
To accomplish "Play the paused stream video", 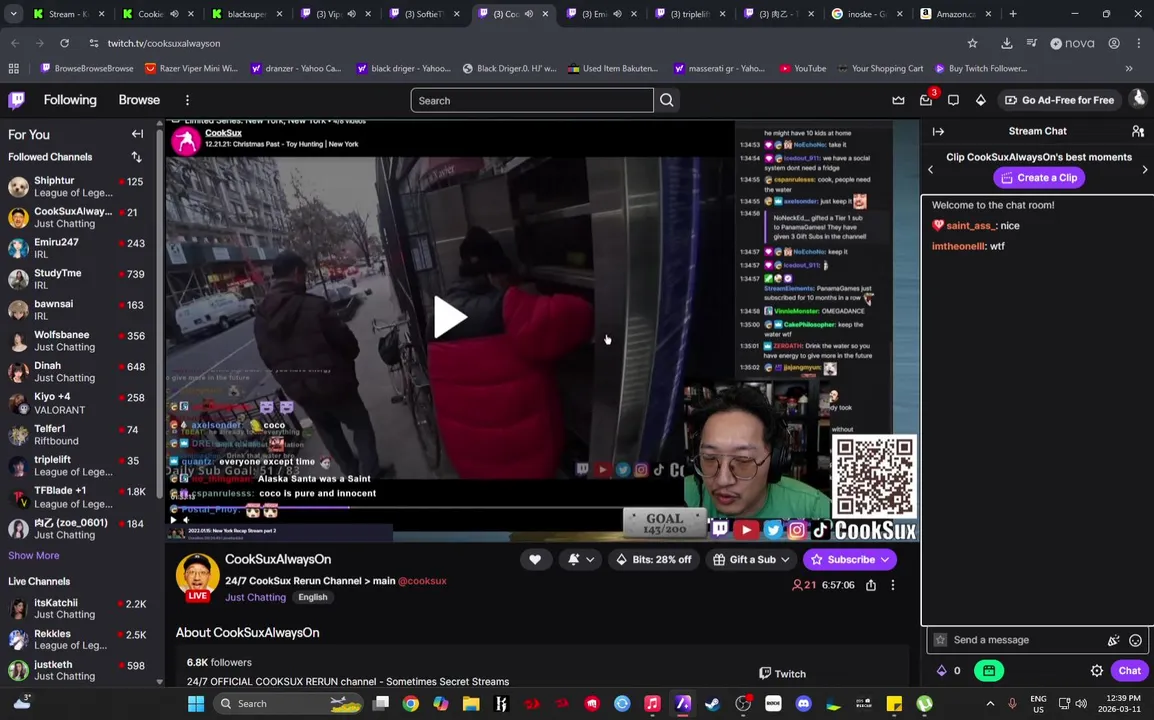I will coord(450,317).
